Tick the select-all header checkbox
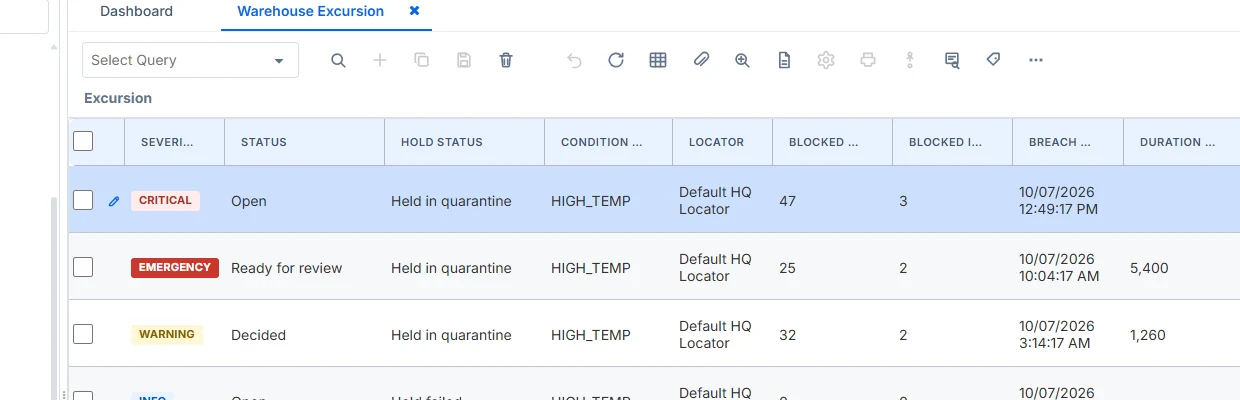 coord(83,141)
